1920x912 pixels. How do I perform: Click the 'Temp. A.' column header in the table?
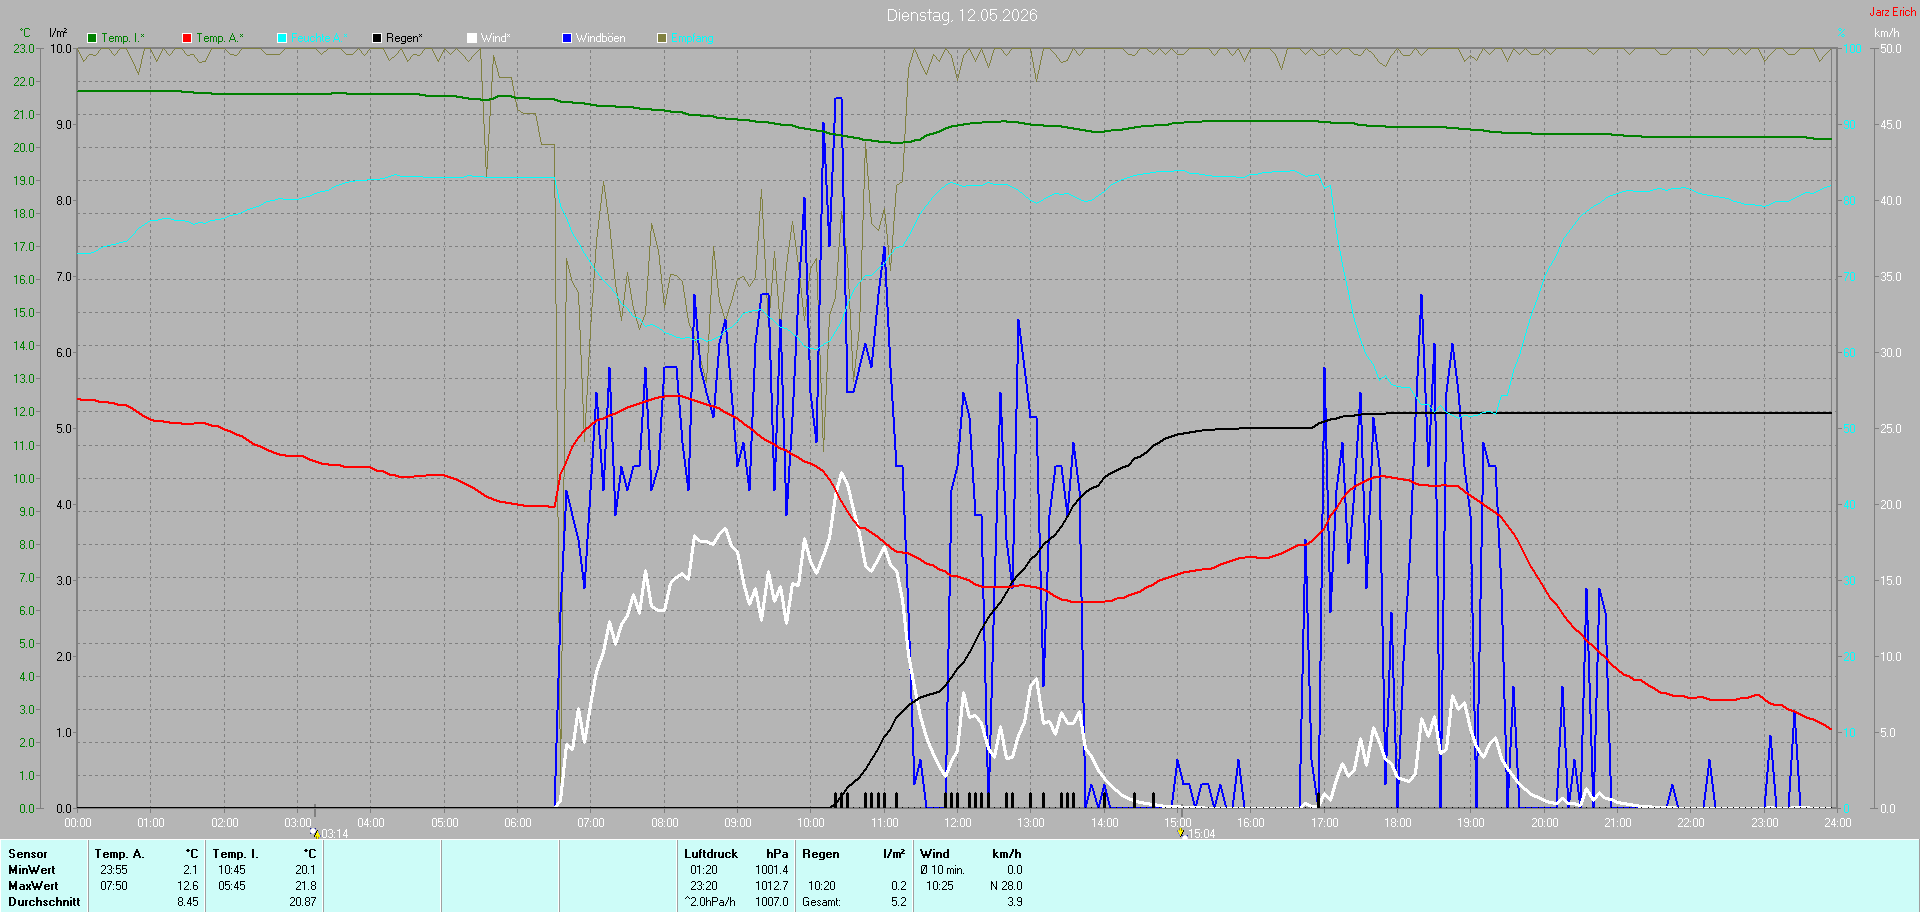point(119,854)
